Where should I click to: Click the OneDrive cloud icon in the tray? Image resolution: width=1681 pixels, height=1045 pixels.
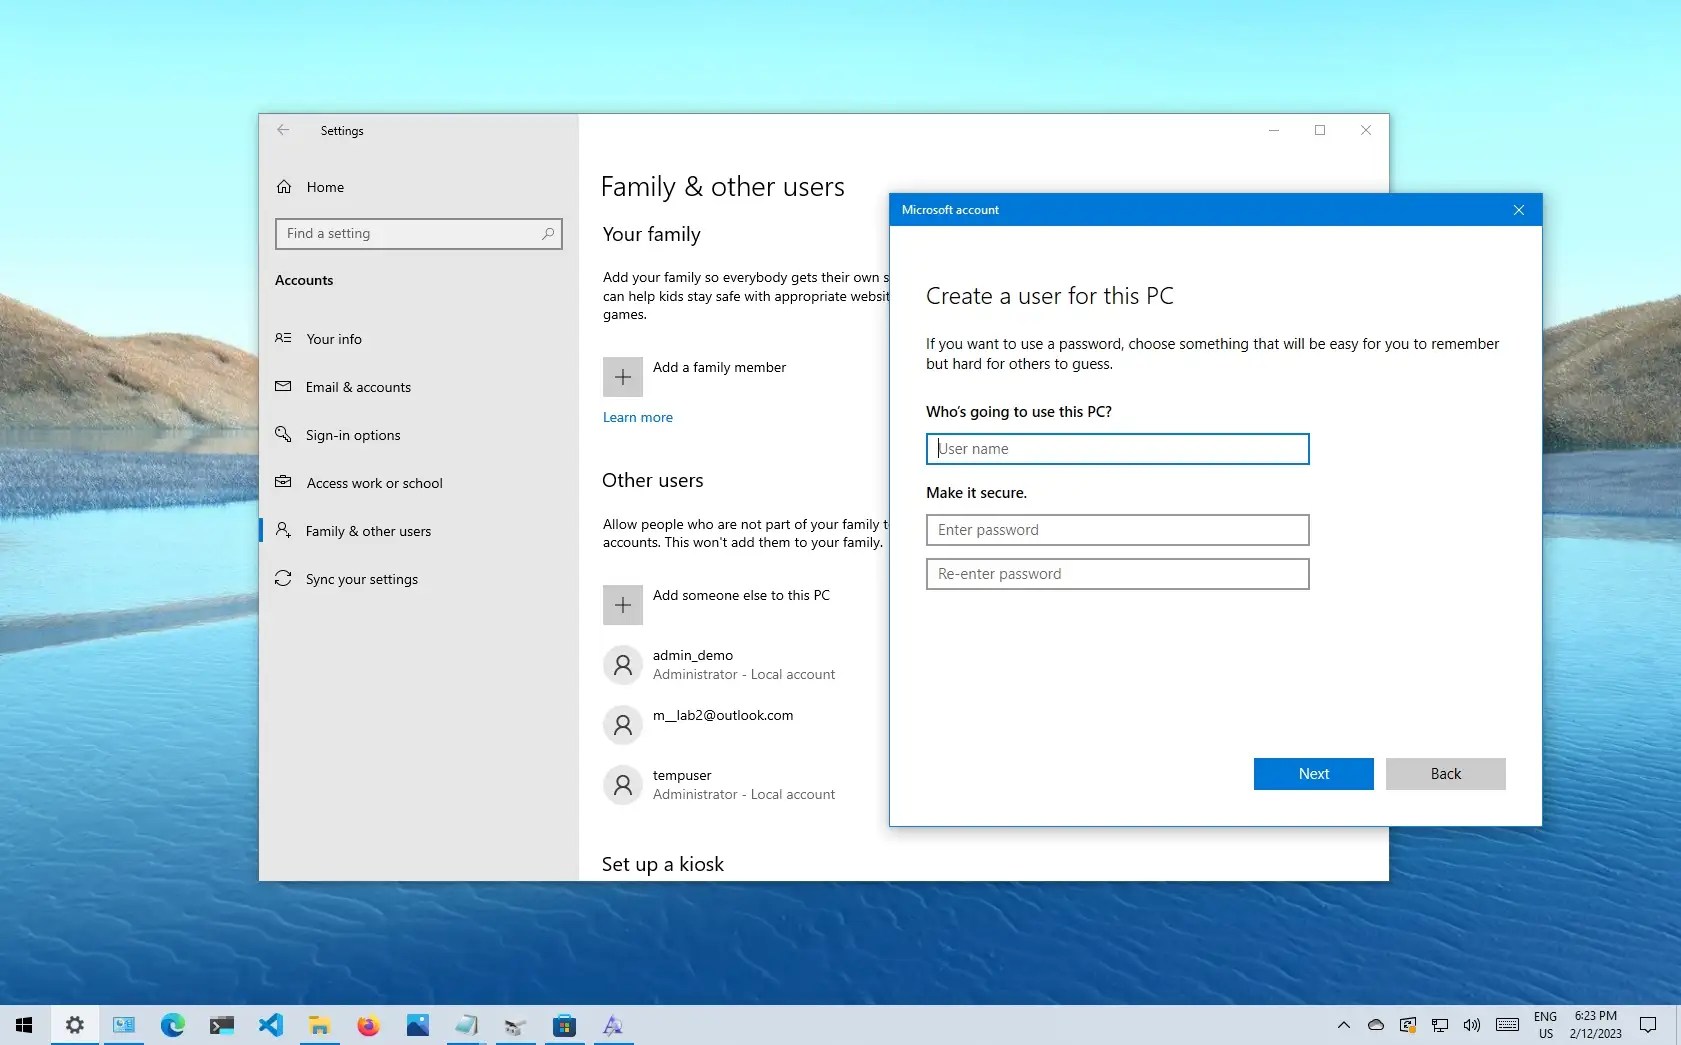[x=1375, y=1025]
